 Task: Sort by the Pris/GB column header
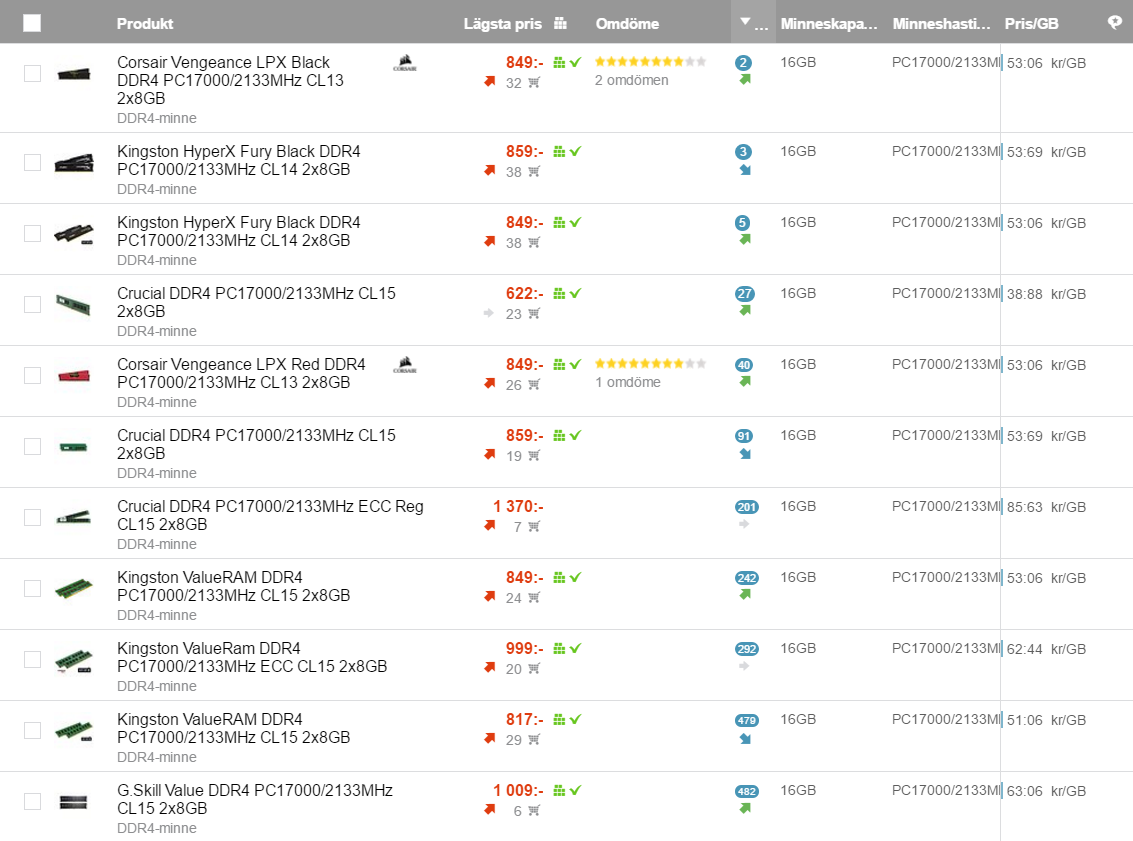point(1031,23)
